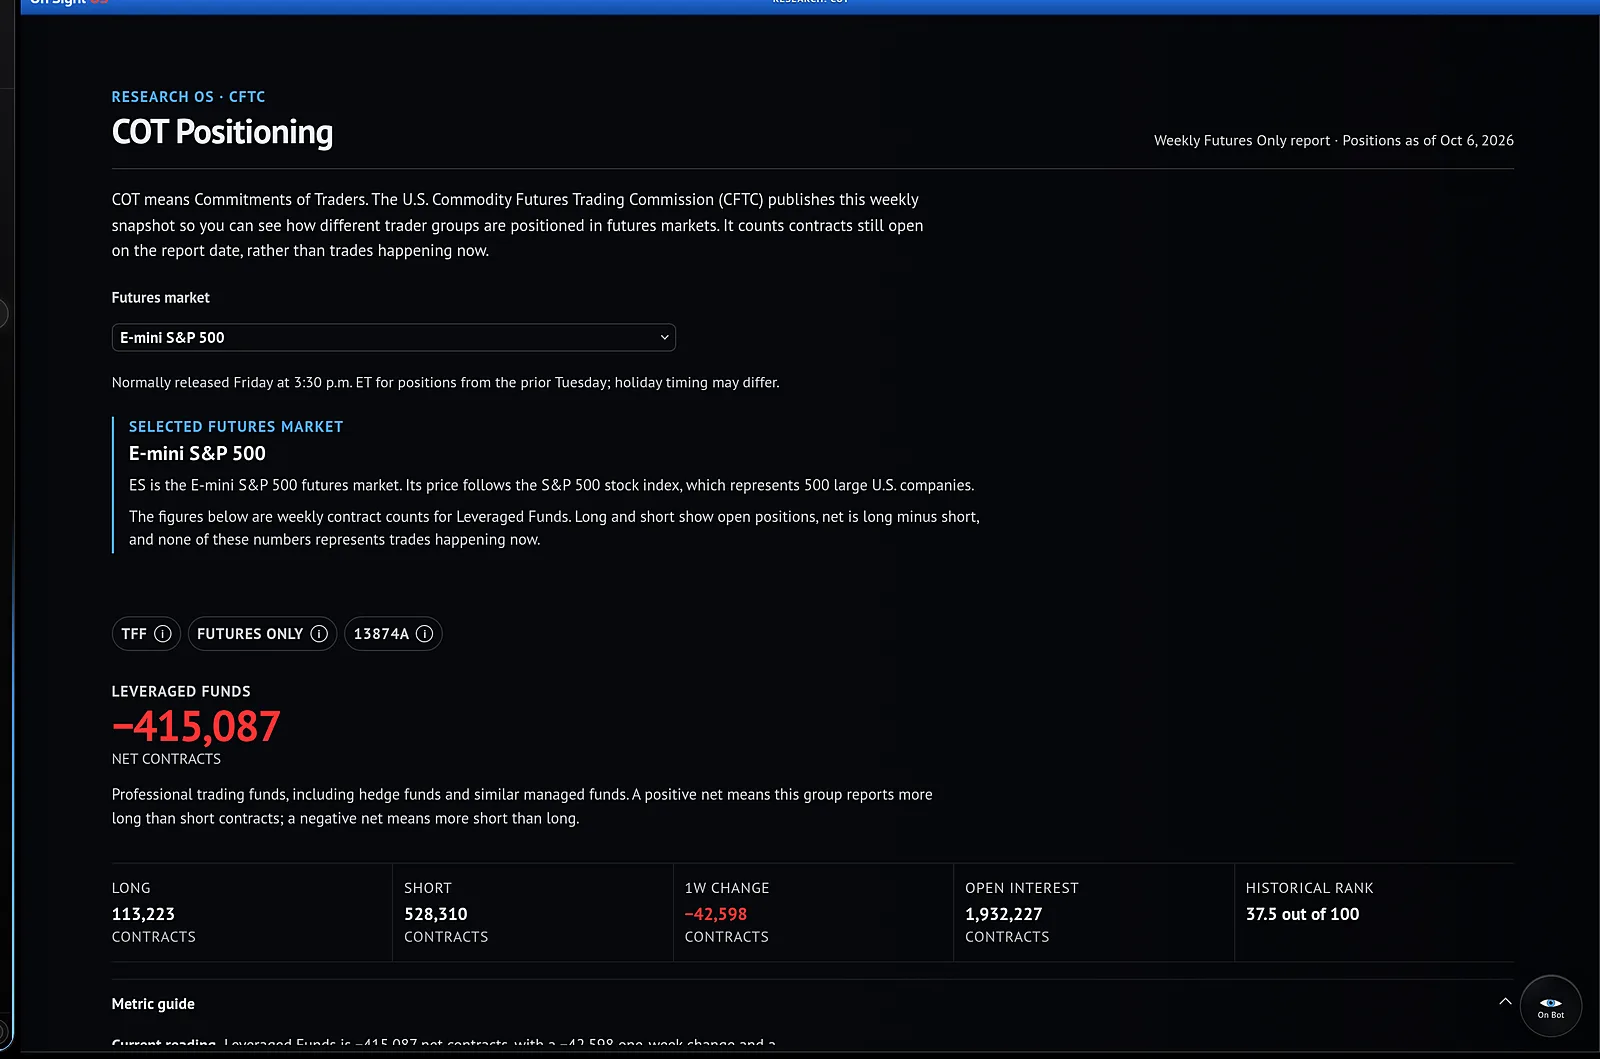Click the Positions as of Oct 6, 2026 text
Viewport: 1600px width, 1059px height.
(x=1427, y=141)
